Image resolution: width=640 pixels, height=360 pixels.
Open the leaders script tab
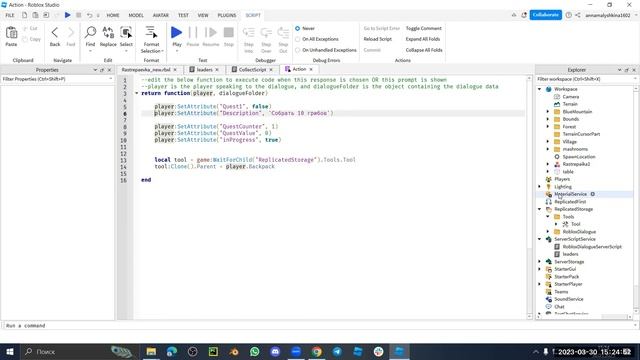(204, 70)
